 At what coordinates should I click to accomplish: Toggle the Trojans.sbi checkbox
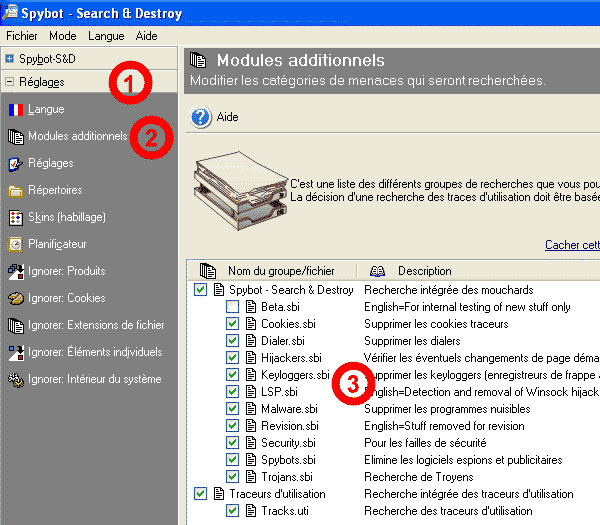(x=232, y=477)
